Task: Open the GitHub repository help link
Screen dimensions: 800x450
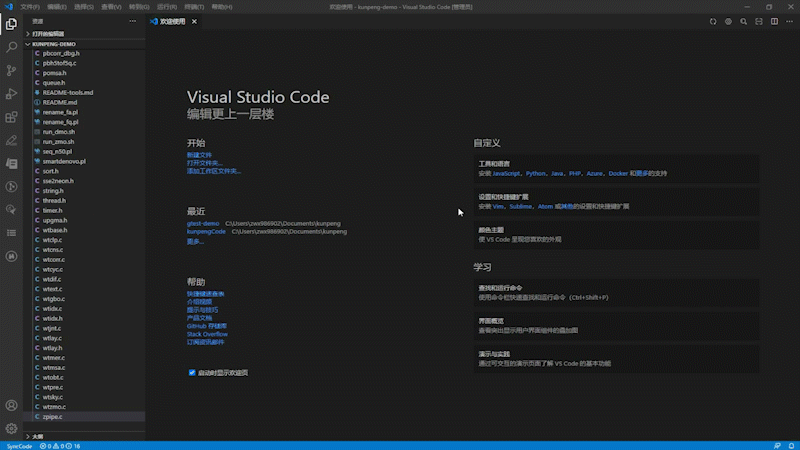Action: click(207, 326)
